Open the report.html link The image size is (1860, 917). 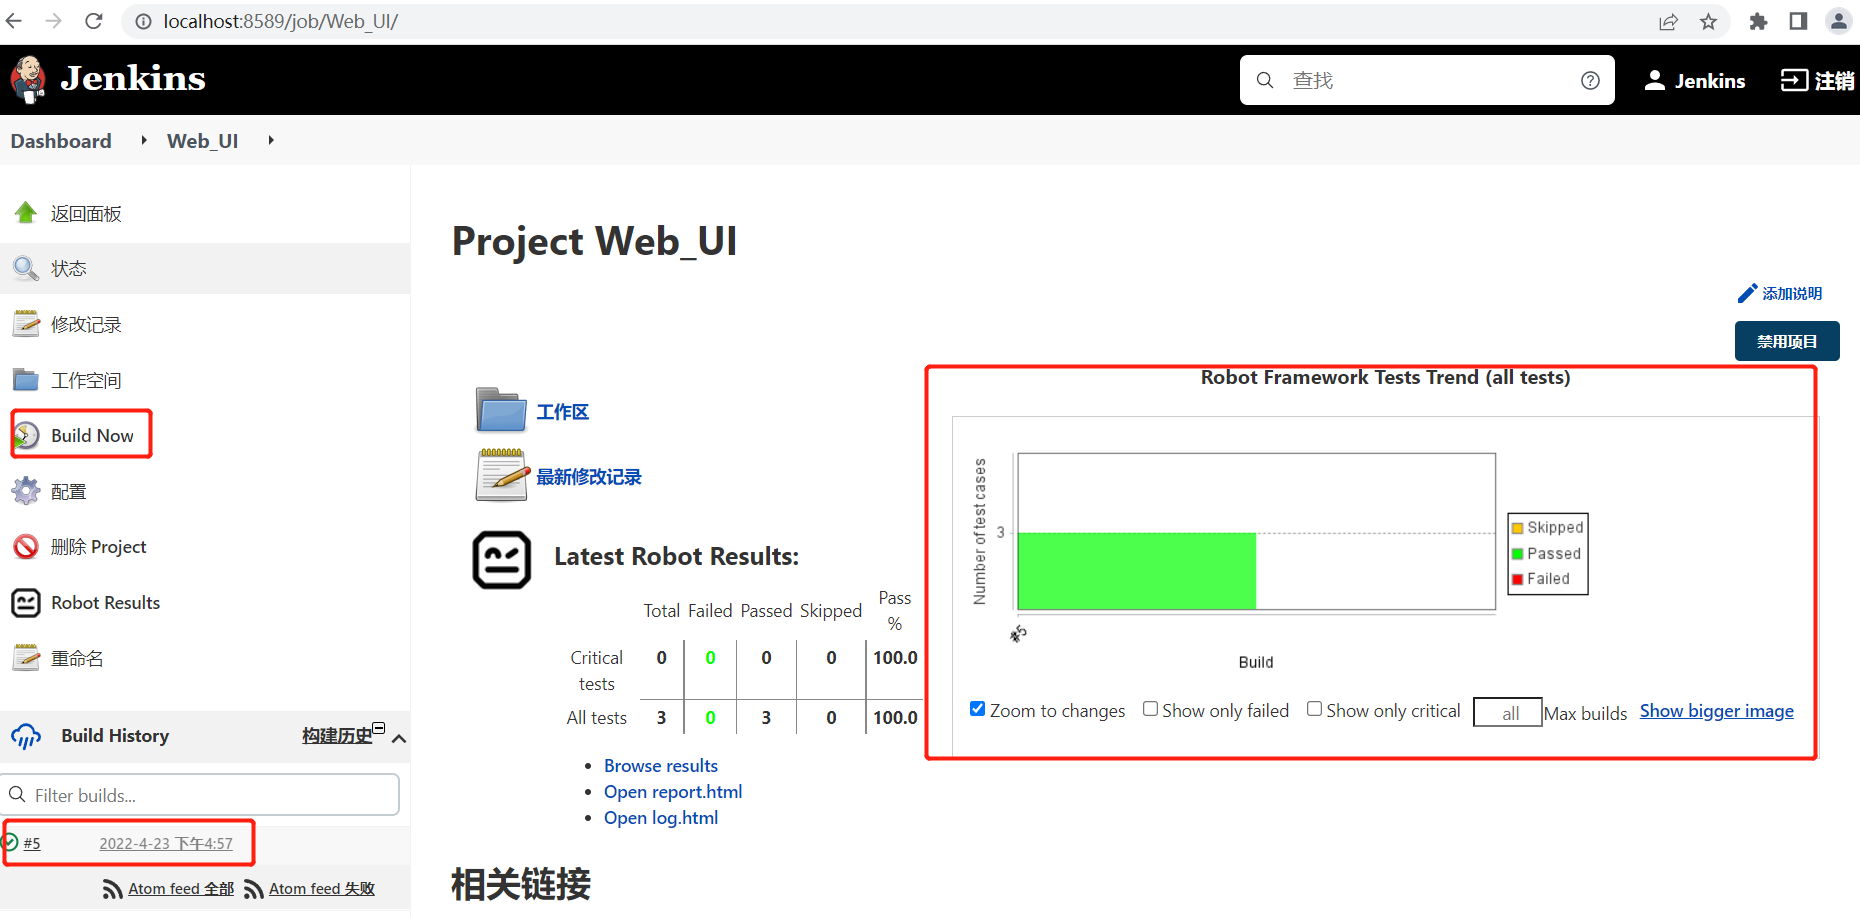pos(673,791)
